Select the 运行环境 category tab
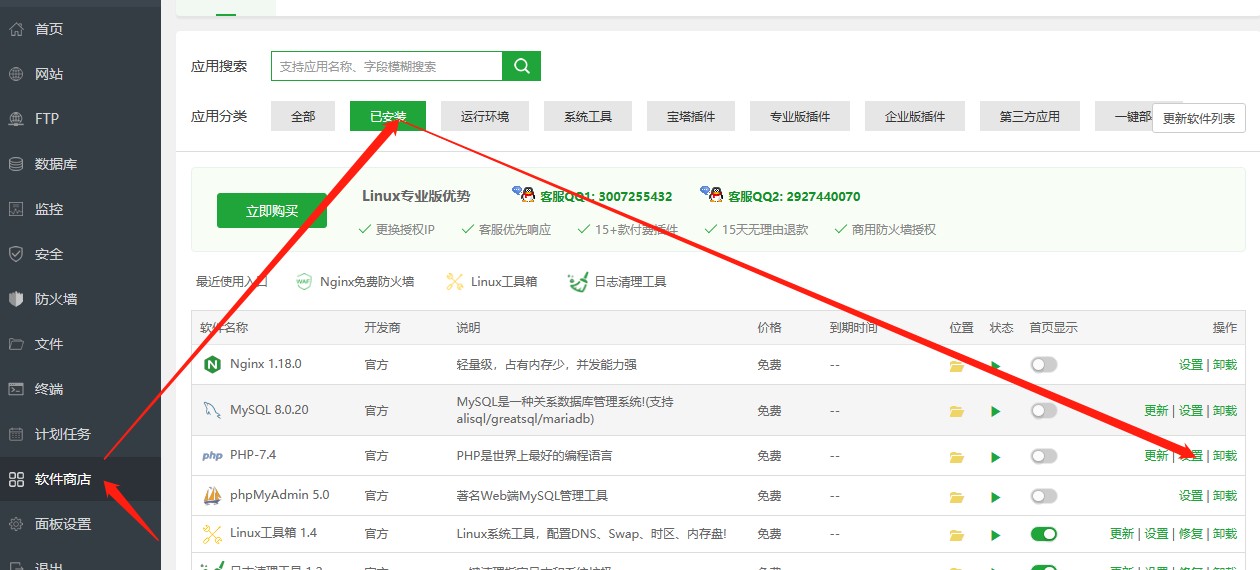The height and width of the screenshot is (570, 1260). pos(485,116)
